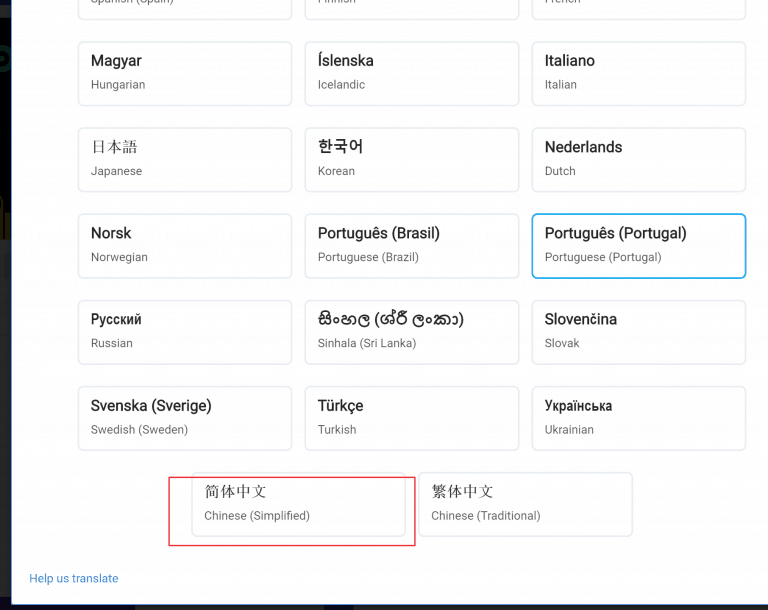Screen dimensions: 768x610
Task: Select Magyar (Hungarian) language
Action: 185,73
